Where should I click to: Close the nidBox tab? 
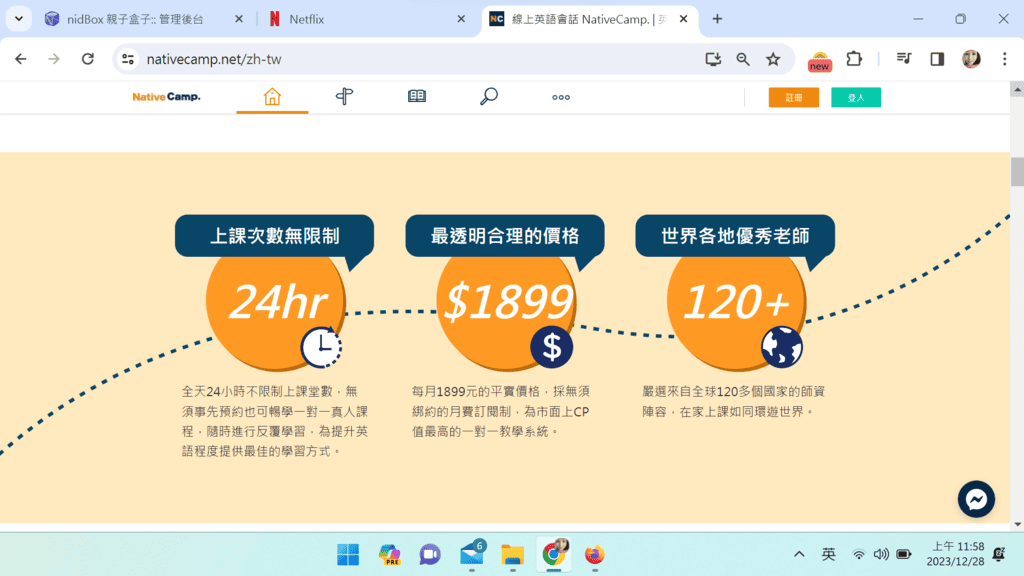[239, 19]
